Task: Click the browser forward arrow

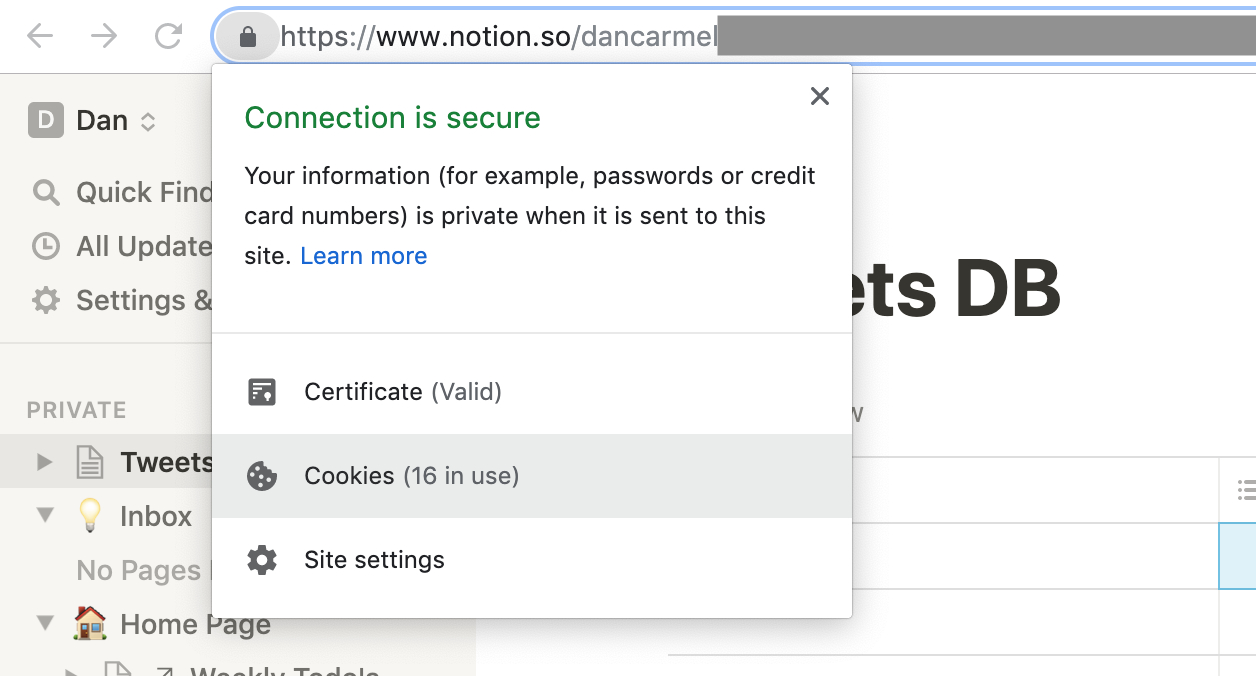Action: (x=104, y=37)
